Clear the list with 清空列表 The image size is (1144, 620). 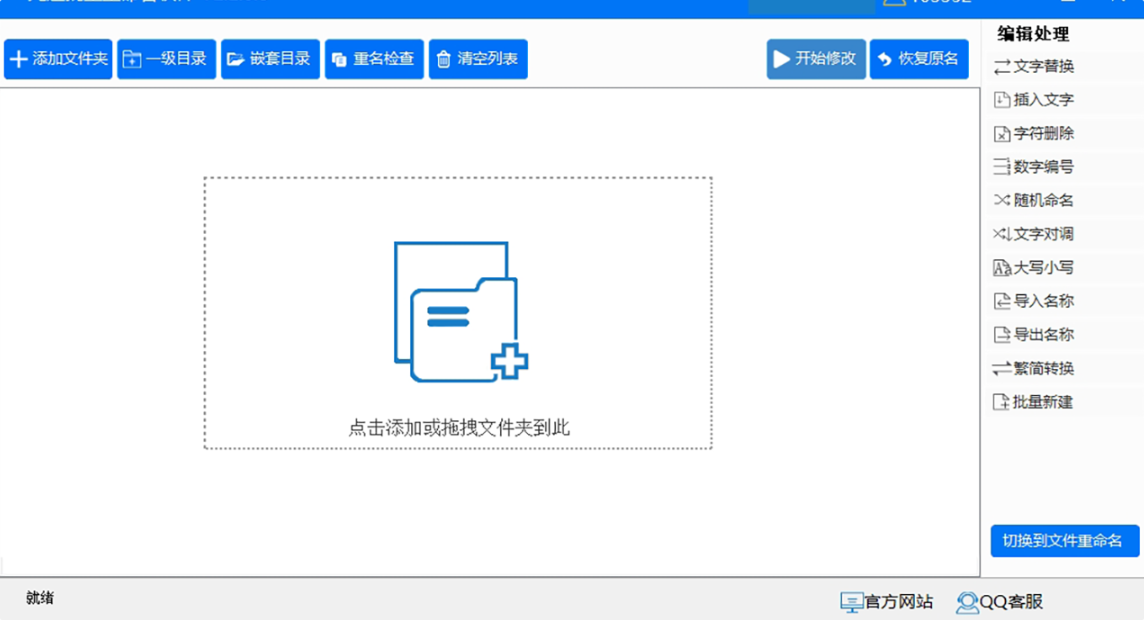point(478,59)
